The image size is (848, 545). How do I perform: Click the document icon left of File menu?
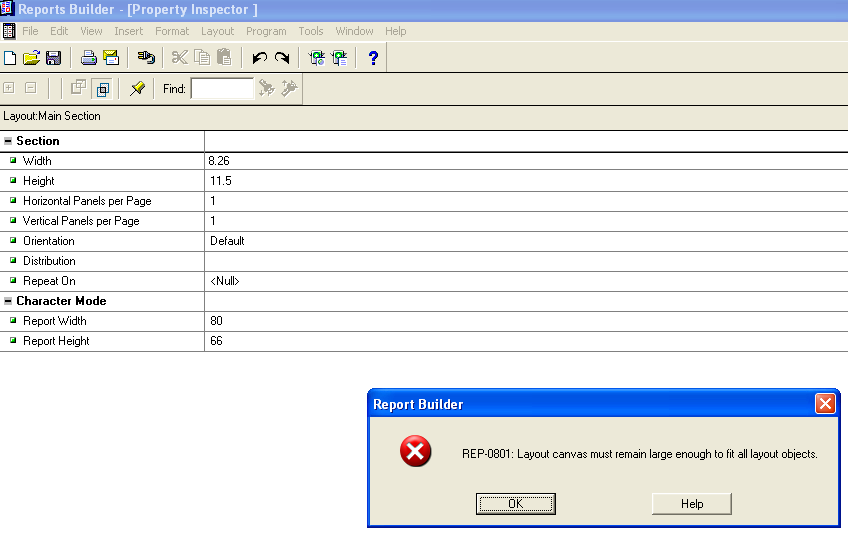(9, 31)
